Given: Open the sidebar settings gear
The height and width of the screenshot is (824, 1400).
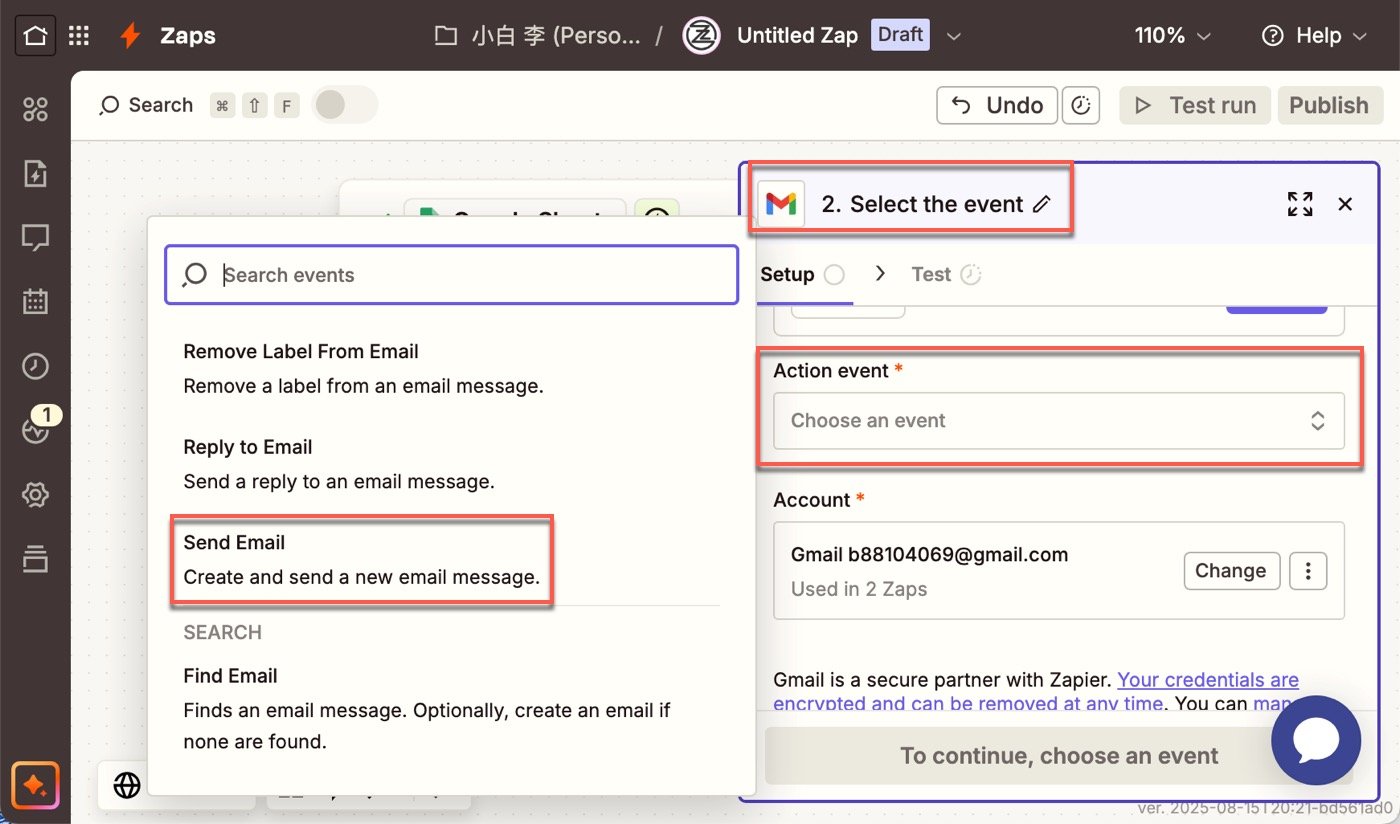Looking at the screenshot, I should [35, 495].
